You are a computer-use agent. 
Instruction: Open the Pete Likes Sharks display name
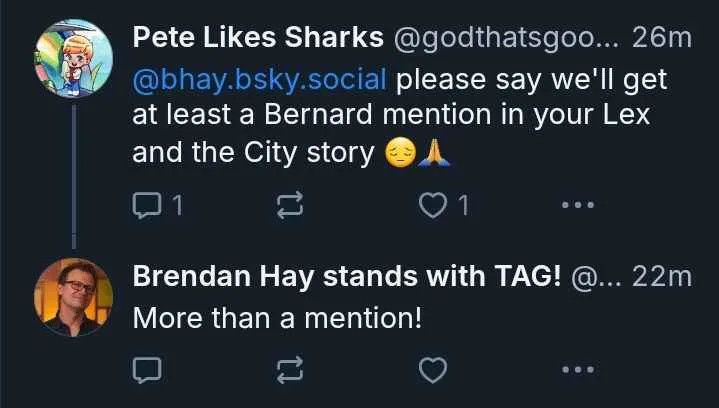(x=258, y=38)
